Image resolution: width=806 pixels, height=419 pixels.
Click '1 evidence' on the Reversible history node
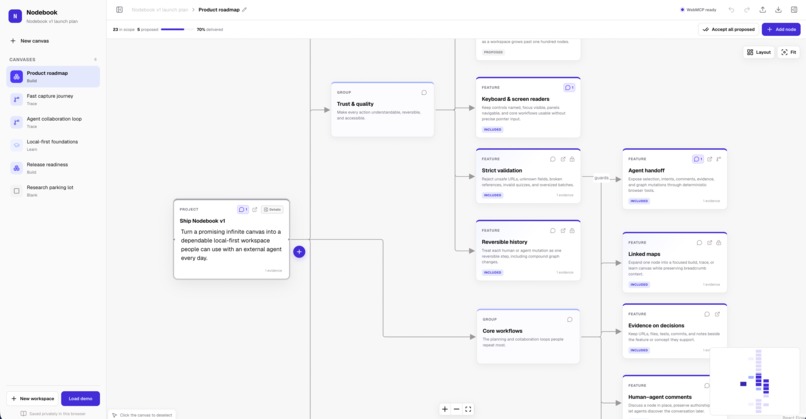564,272
